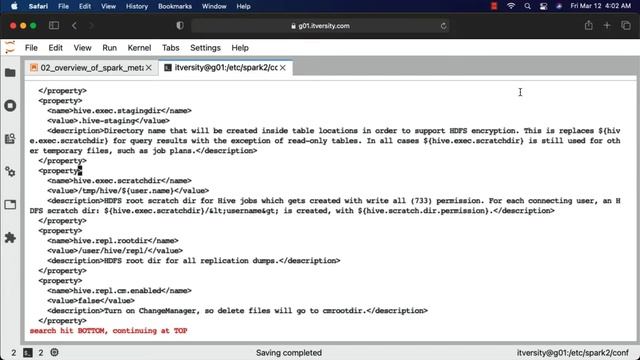Open the property inspector gears sidebar icon

click(10, 172)
